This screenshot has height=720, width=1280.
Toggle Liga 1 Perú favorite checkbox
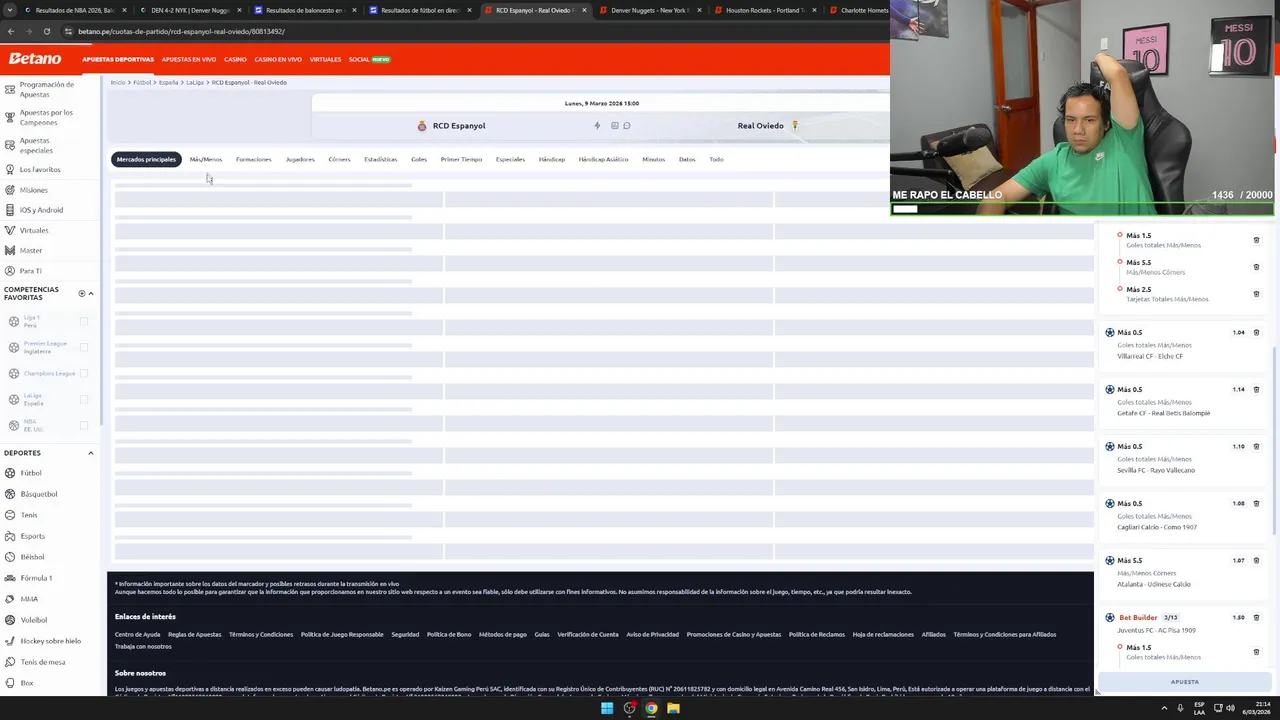pyautogui.click(x=84, y=322)
